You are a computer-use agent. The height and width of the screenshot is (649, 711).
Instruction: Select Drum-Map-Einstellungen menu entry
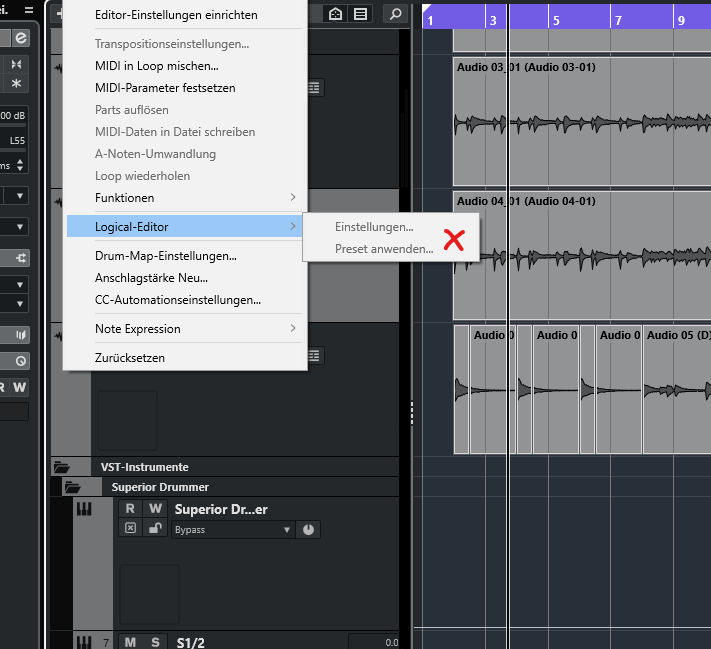pos(165,256)
